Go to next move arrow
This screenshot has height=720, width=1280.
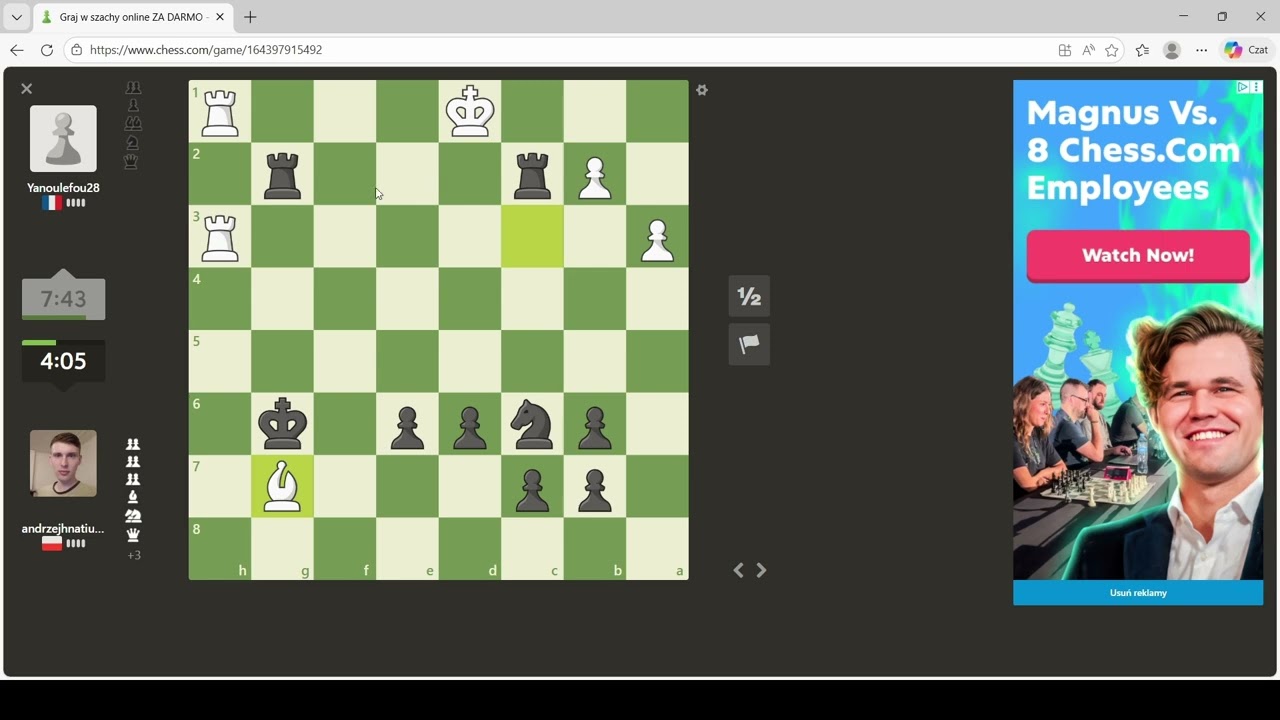761,570
